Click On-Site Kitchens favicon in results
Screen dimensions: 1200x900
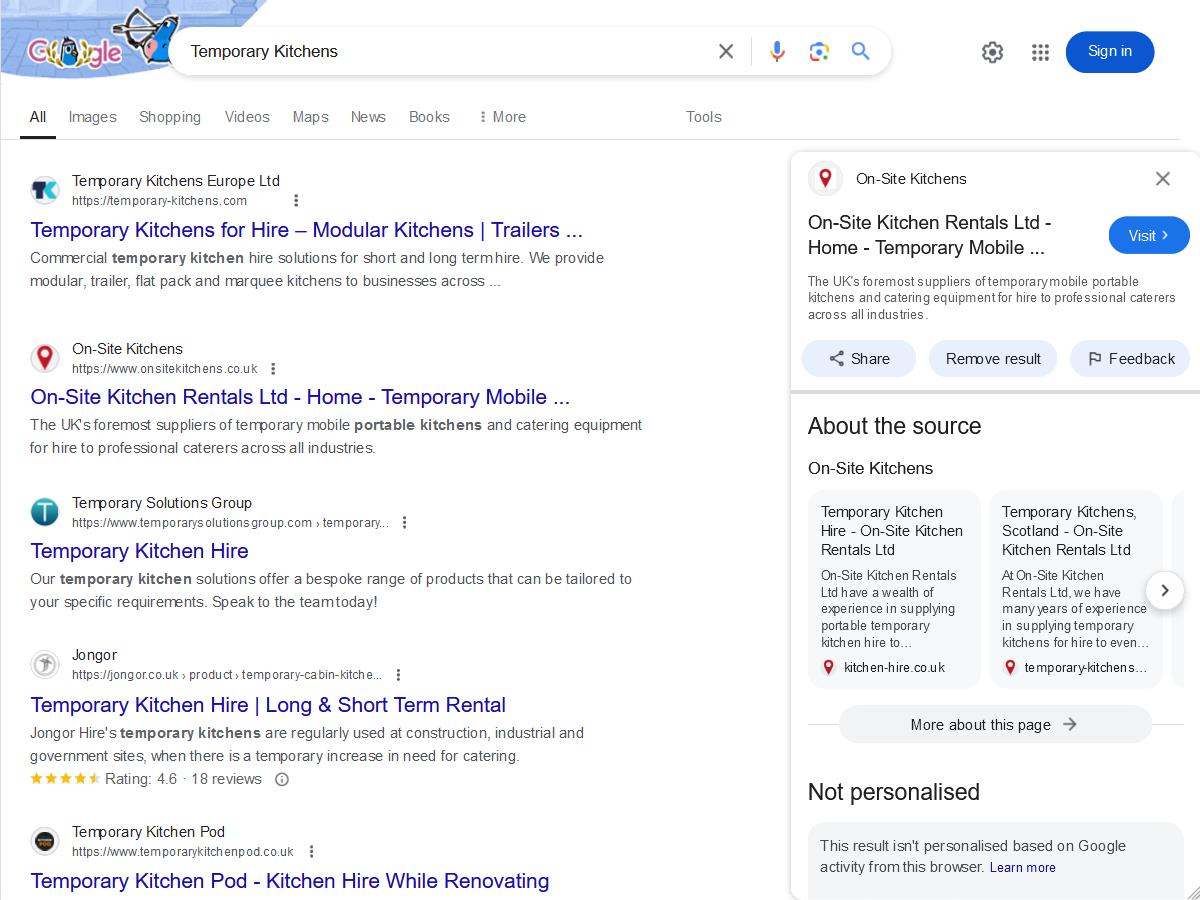[x=45, y=358]
